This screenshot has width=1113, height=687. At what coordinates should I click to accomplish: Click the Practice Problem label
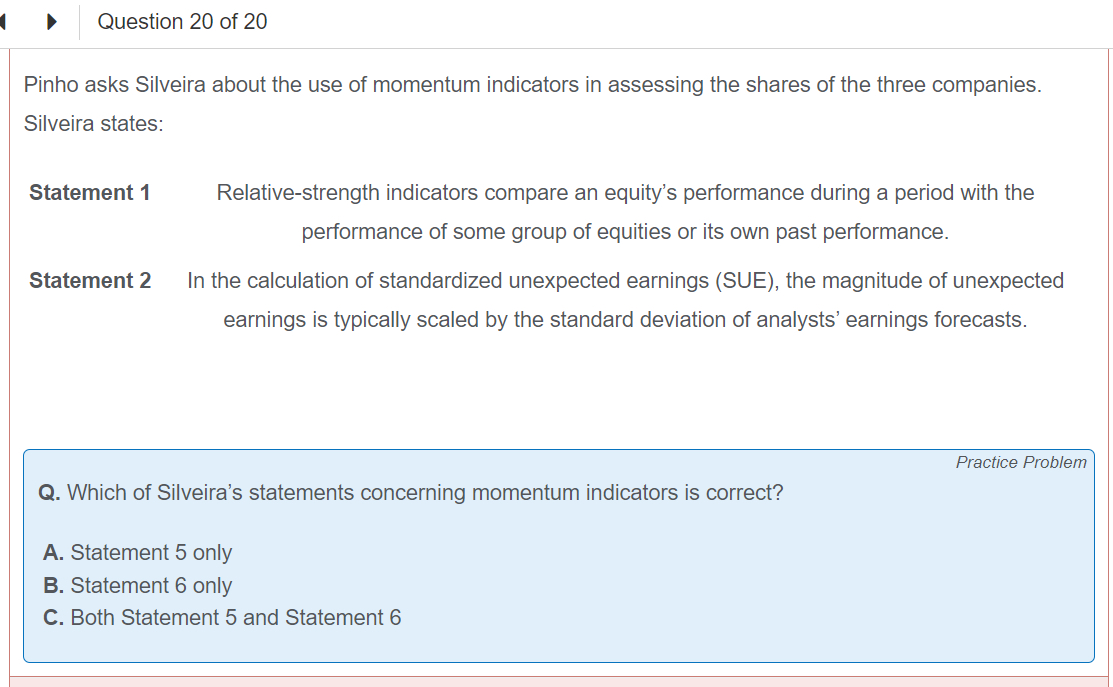(1020, 462)
